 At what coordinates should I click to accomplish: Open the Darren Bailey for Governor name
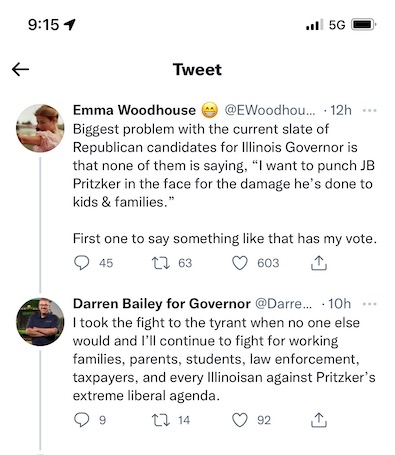click(162, 304)
